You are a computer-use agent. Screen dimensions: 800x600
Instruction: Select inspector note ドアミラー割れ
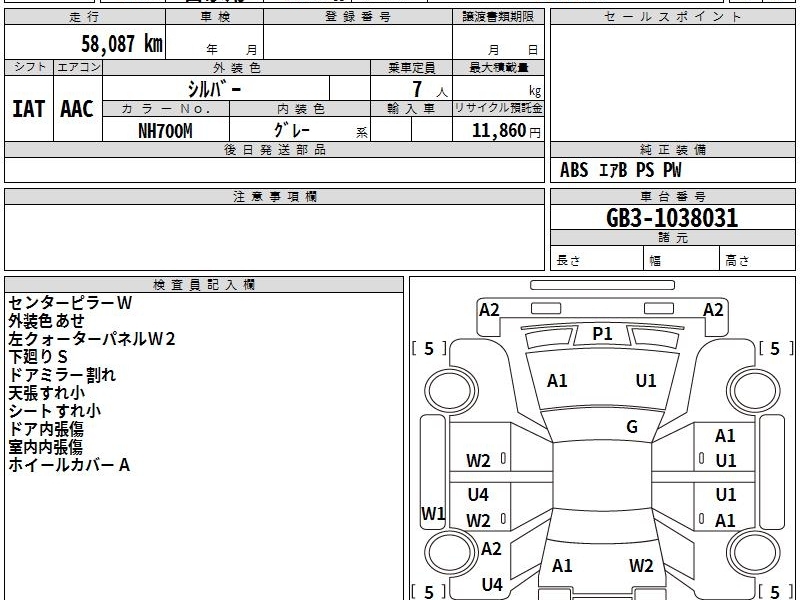(x=62, y=375)
